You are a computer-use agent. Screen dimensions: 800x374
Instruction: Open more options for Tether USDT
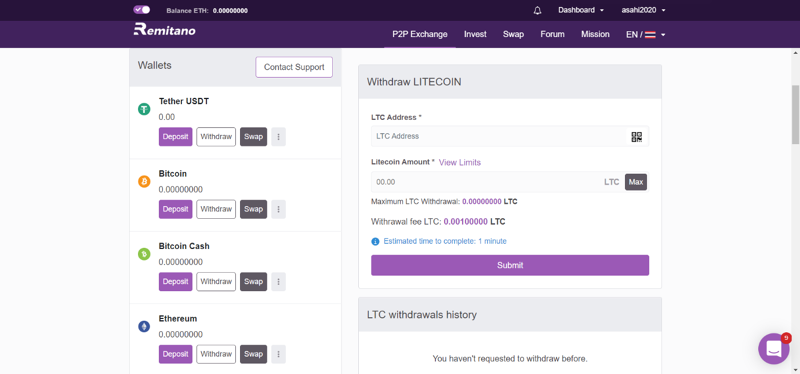pyautogui.click(x=279, y=137)
